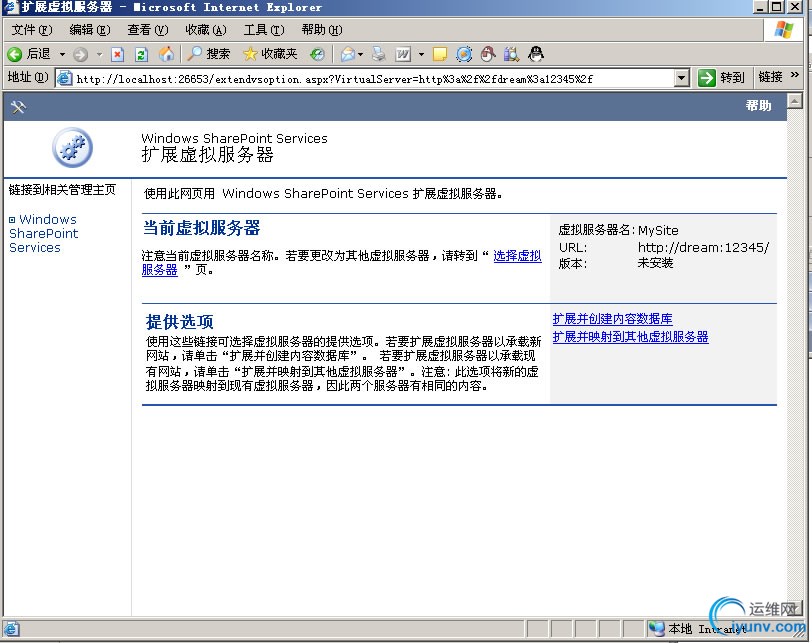Follow the 选择虚拟服务器 link
This screenshot has height=643, width=812.
[517, 256]
